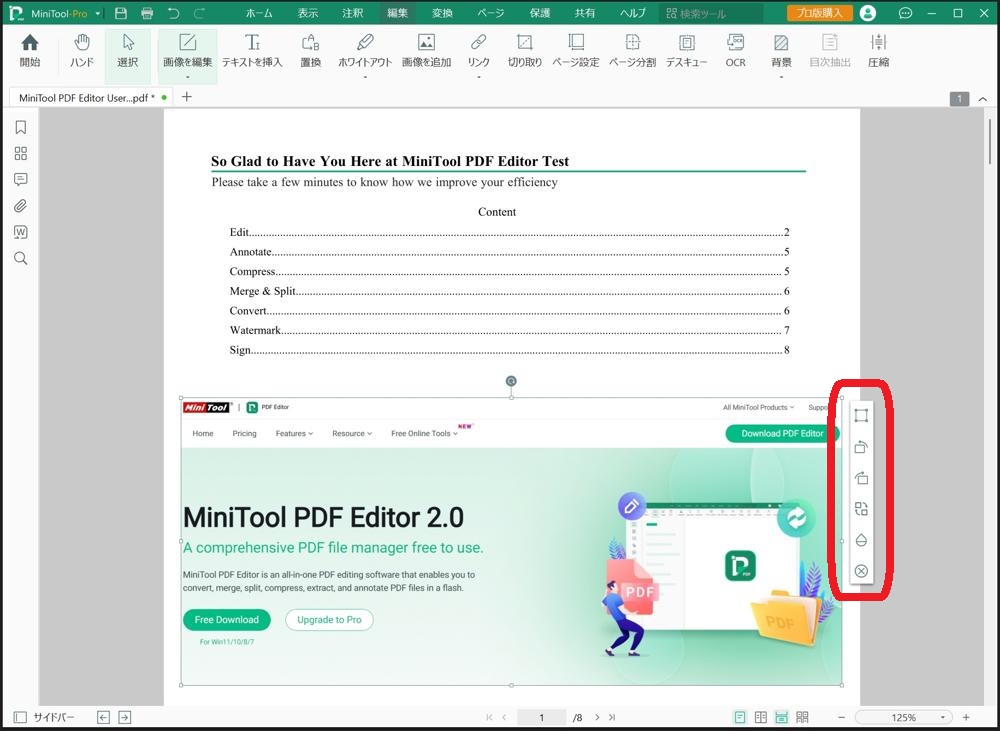Expand the dropdown arrow under 画像を編集
This screenshot has height=731, width=1000.
click(x=188, y=77)
